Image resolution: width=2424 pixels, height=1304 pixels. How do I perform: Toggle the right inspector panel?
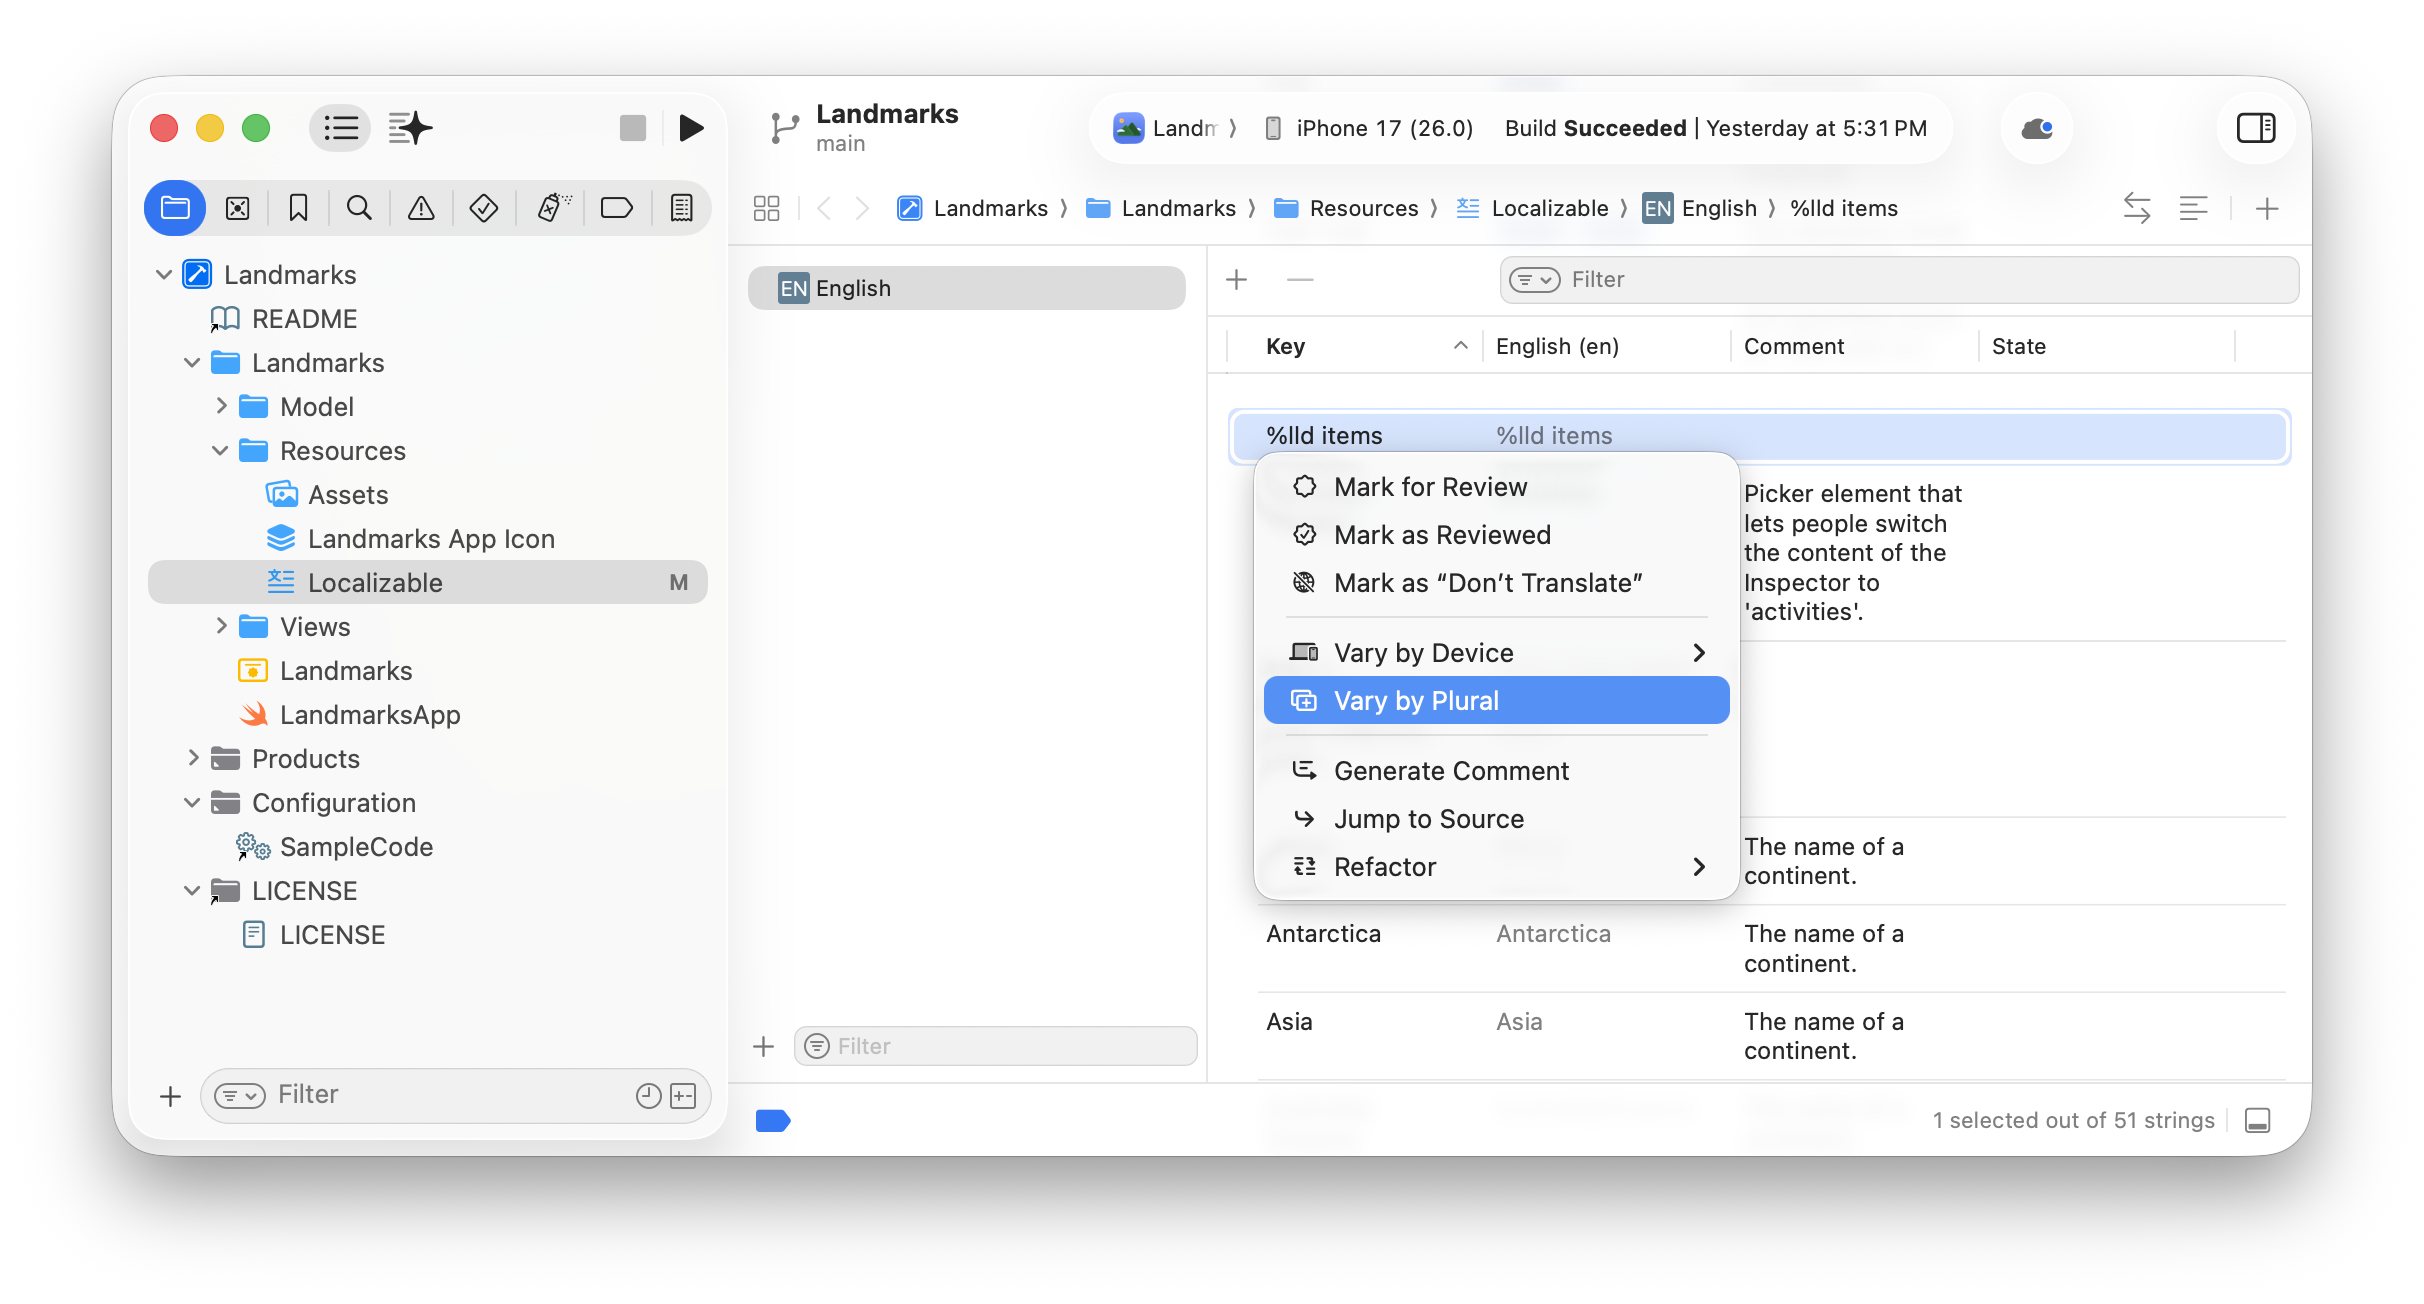[2256, 128]
